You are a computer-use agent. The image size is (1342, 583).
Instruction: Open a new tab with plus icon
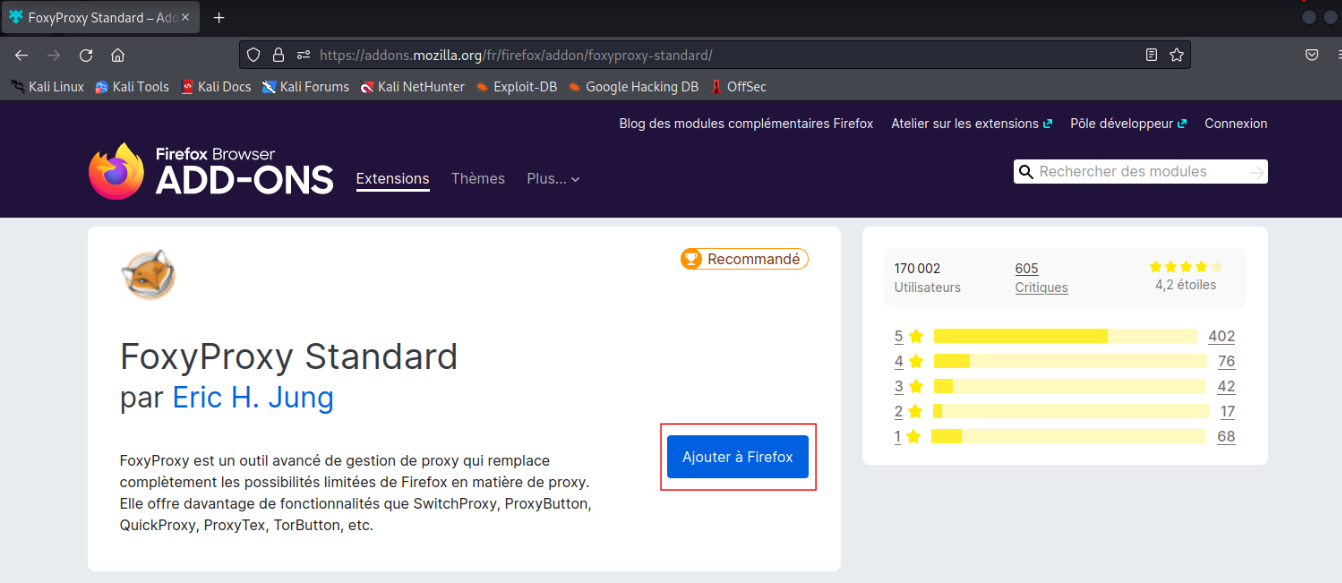pos(219,18)
